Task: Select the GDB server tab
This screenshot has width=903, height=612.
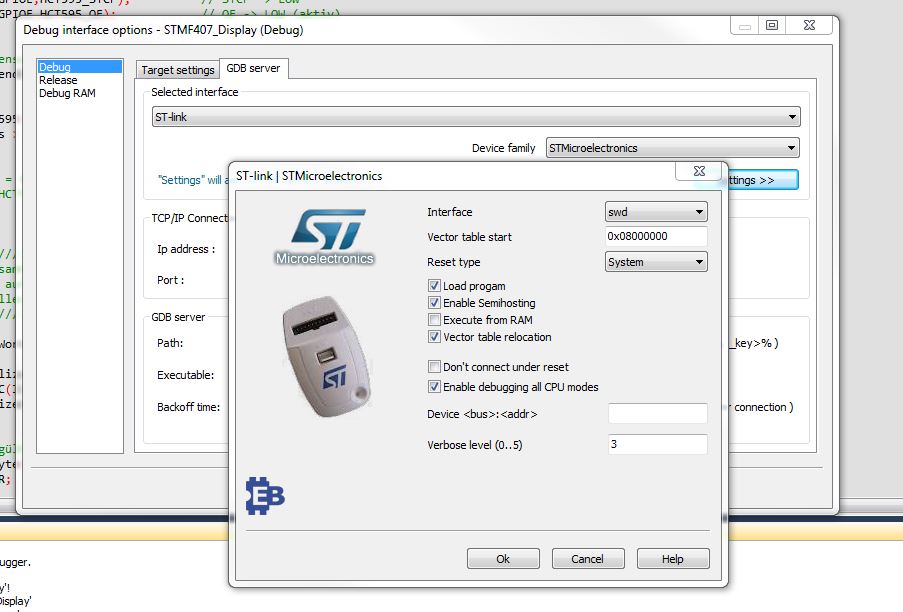Action: pos(253,68)
